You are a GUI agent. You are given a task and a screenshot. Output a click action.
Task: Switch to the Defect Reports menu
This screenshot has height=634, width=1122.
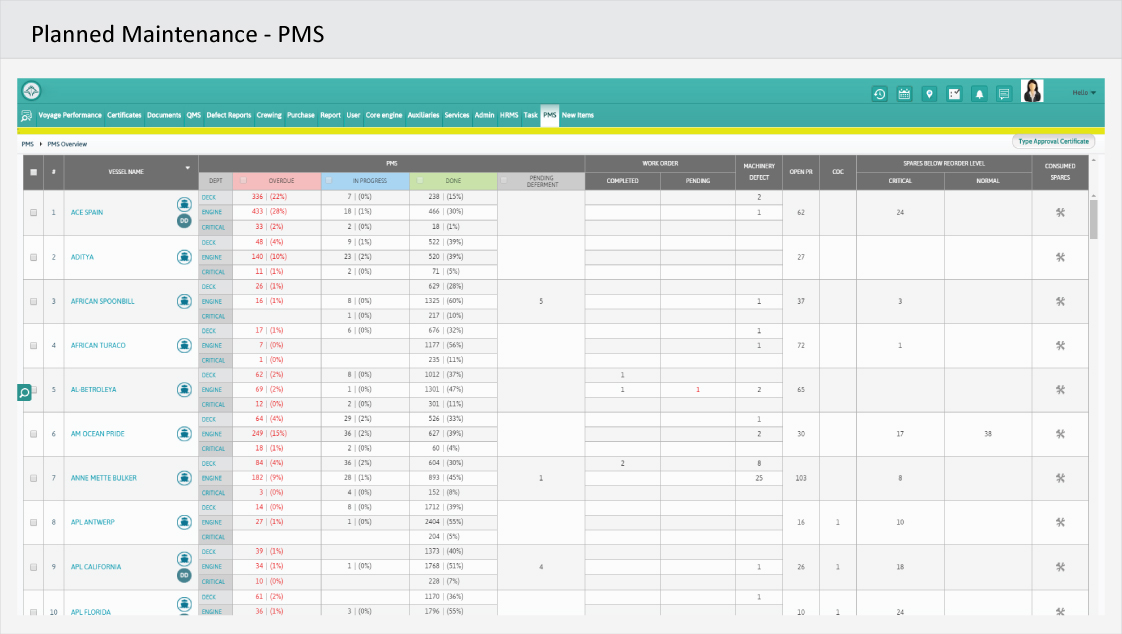pos(228,115)
